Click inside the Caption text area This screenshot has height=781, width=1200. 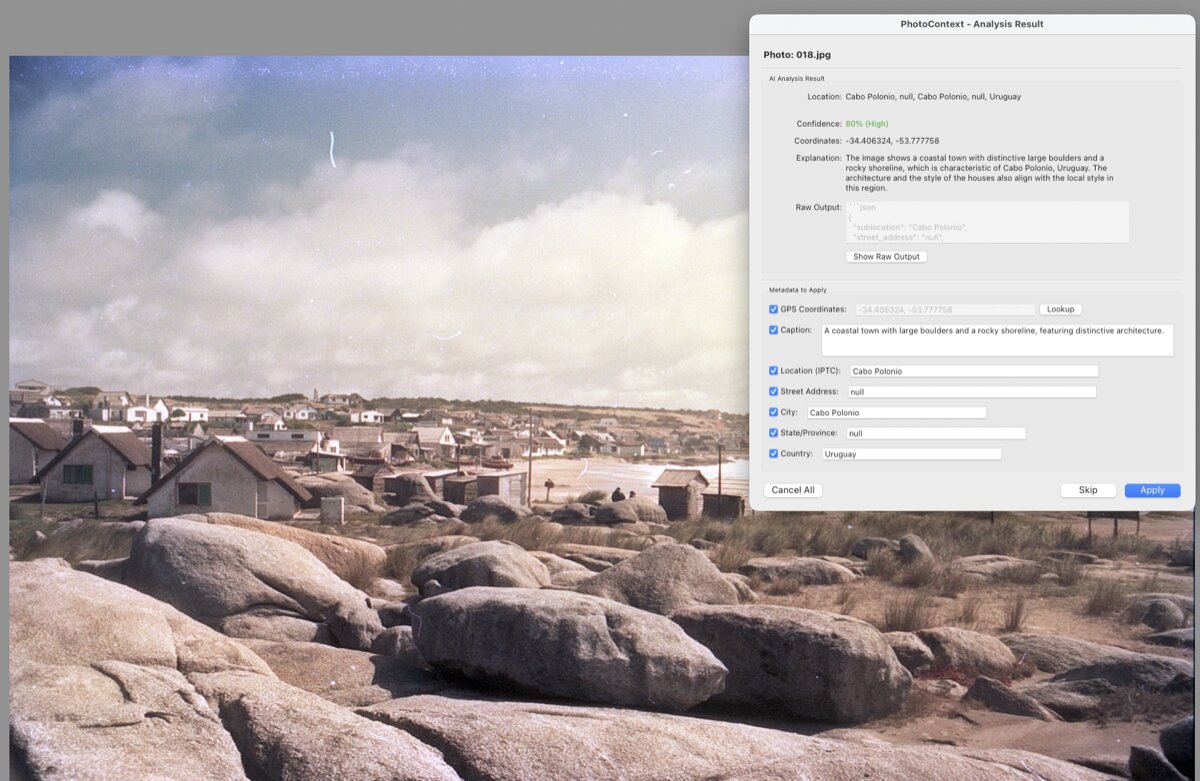pos(997,339)
